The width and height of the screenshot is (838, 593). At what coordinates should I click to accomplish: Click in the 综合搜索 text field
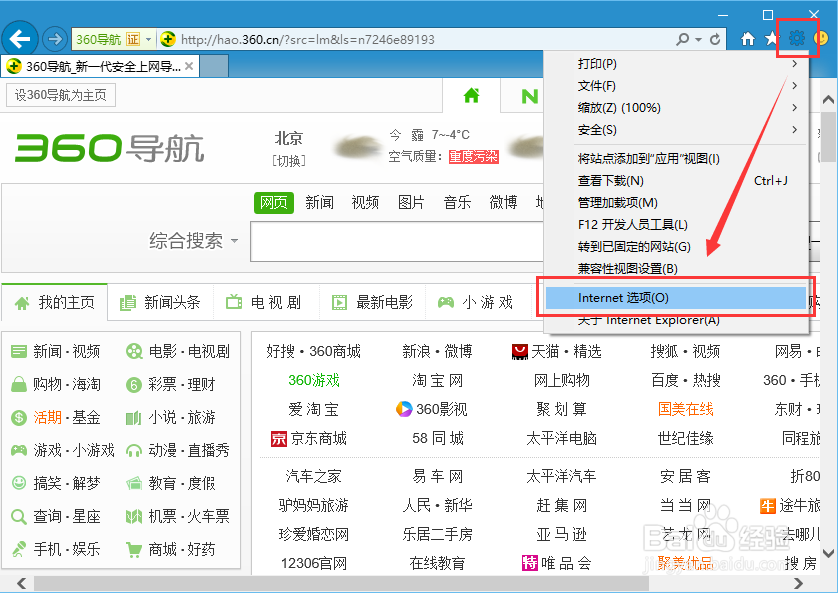tap(398, 241)
